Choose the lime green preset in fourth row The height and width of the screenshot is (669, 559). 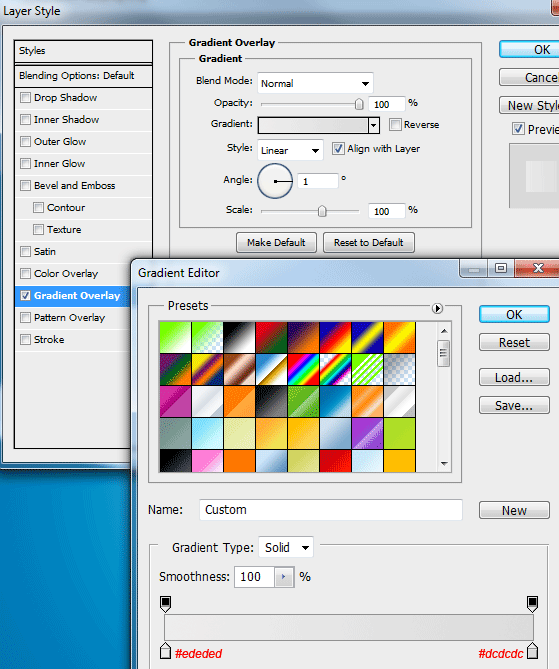(x=399, y=433)
